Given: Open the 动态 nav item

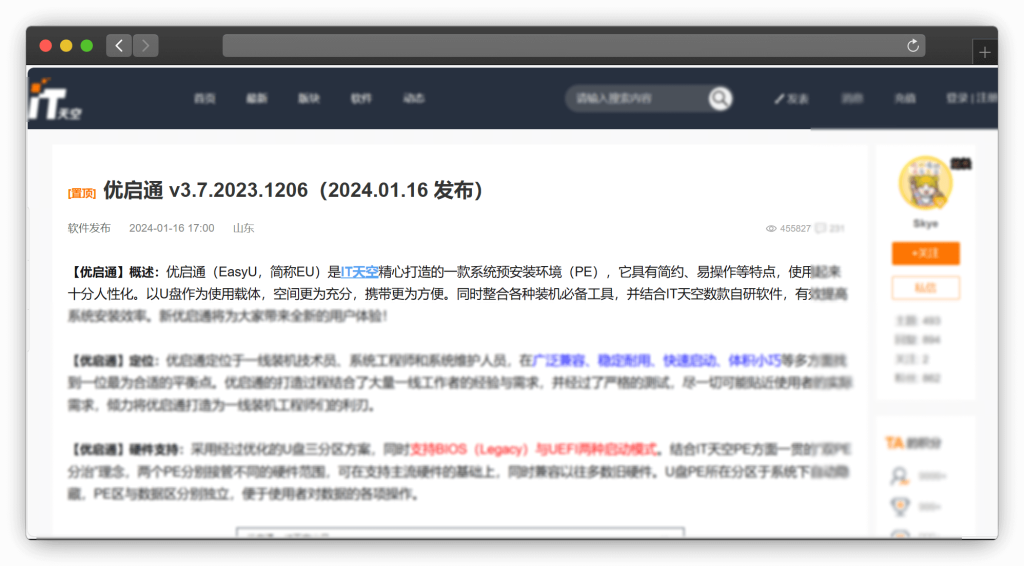Looking at the screenshot, I should [413, 99].
